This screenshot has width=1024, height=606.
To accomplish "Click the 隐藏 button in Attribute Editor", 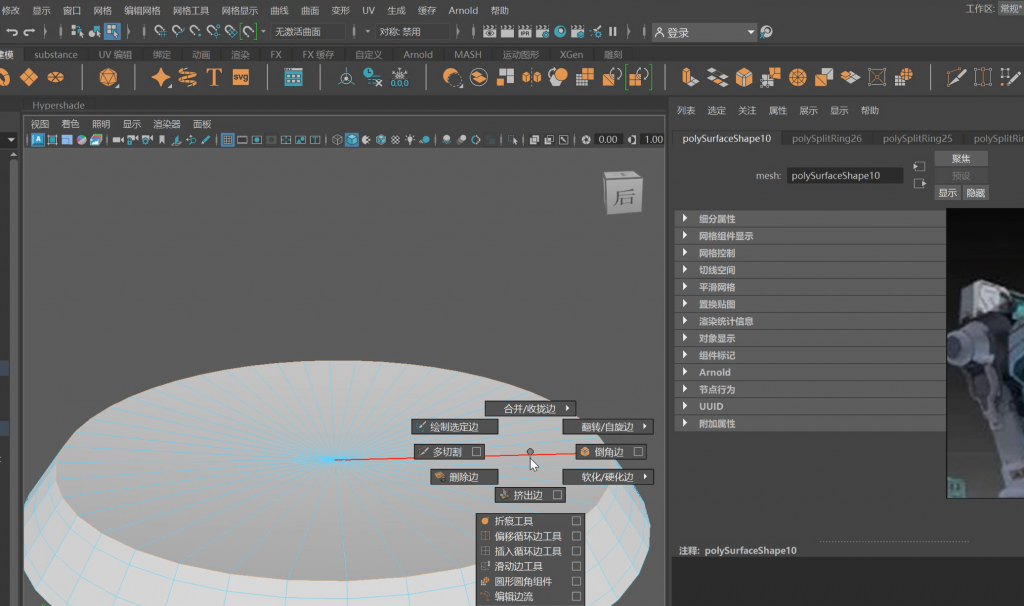I will click(x=976, y=193).
